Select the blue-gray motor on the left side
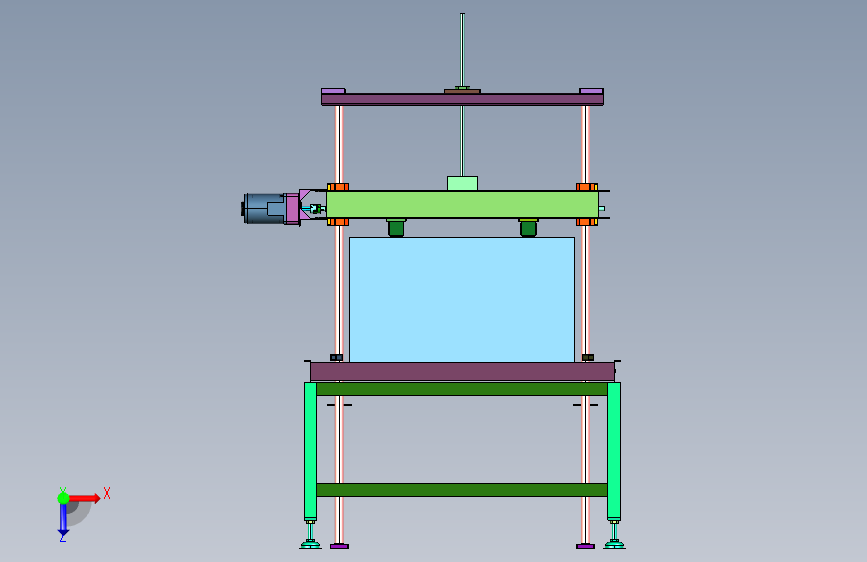Screen dimensions: 867x562 [263, 209]
